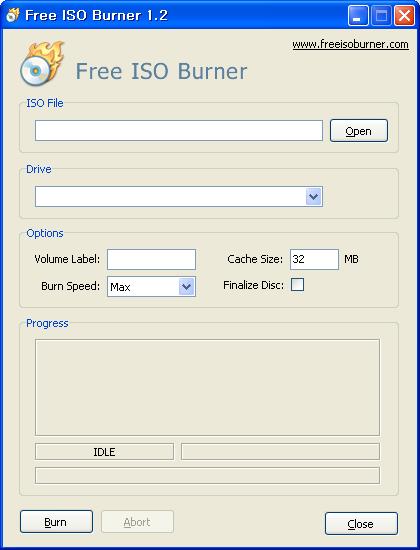The height and width of the screenshot is (550, 420).
Task: Click the Close button at bottom
Action: point(361,523)
